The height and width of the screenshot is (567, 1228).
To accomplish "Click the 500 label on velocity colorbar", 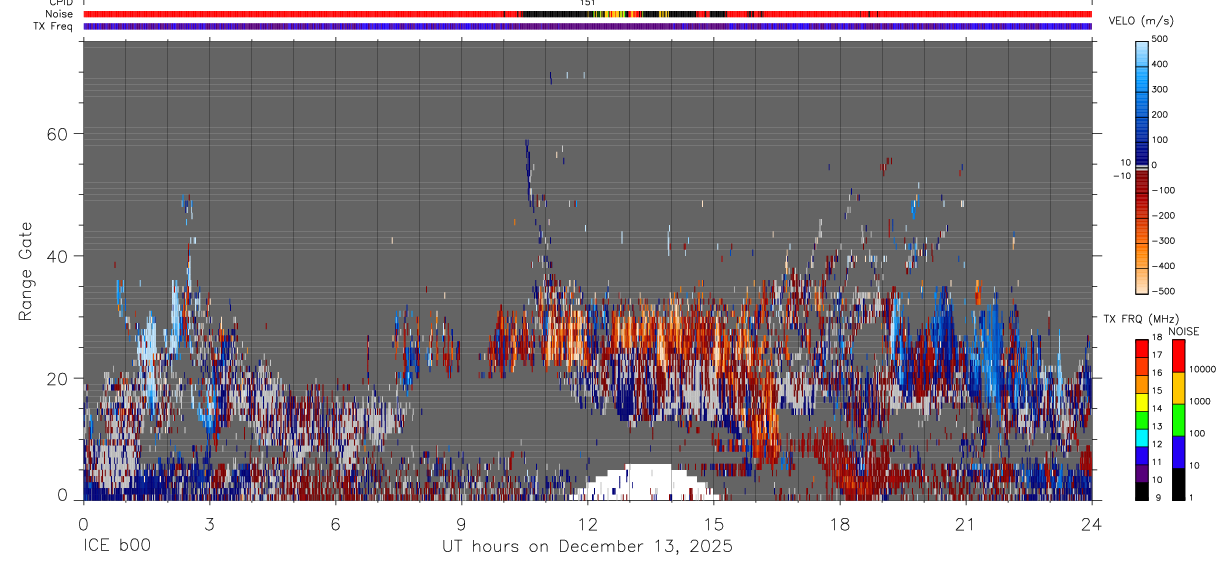I will pyautogui.click(x=1160, y=39).
